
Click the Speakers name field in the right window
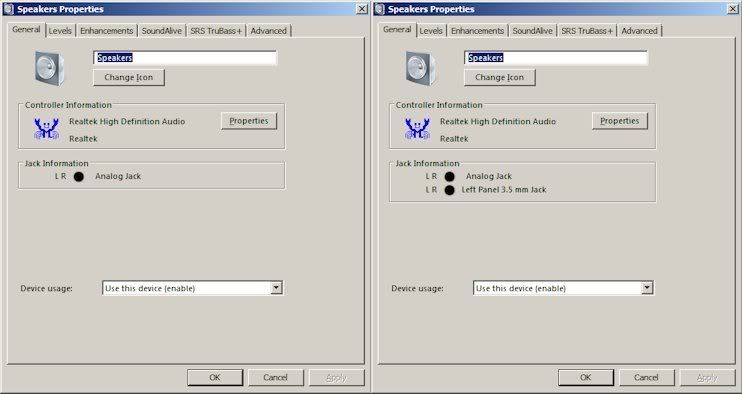(x=556, y=58)
